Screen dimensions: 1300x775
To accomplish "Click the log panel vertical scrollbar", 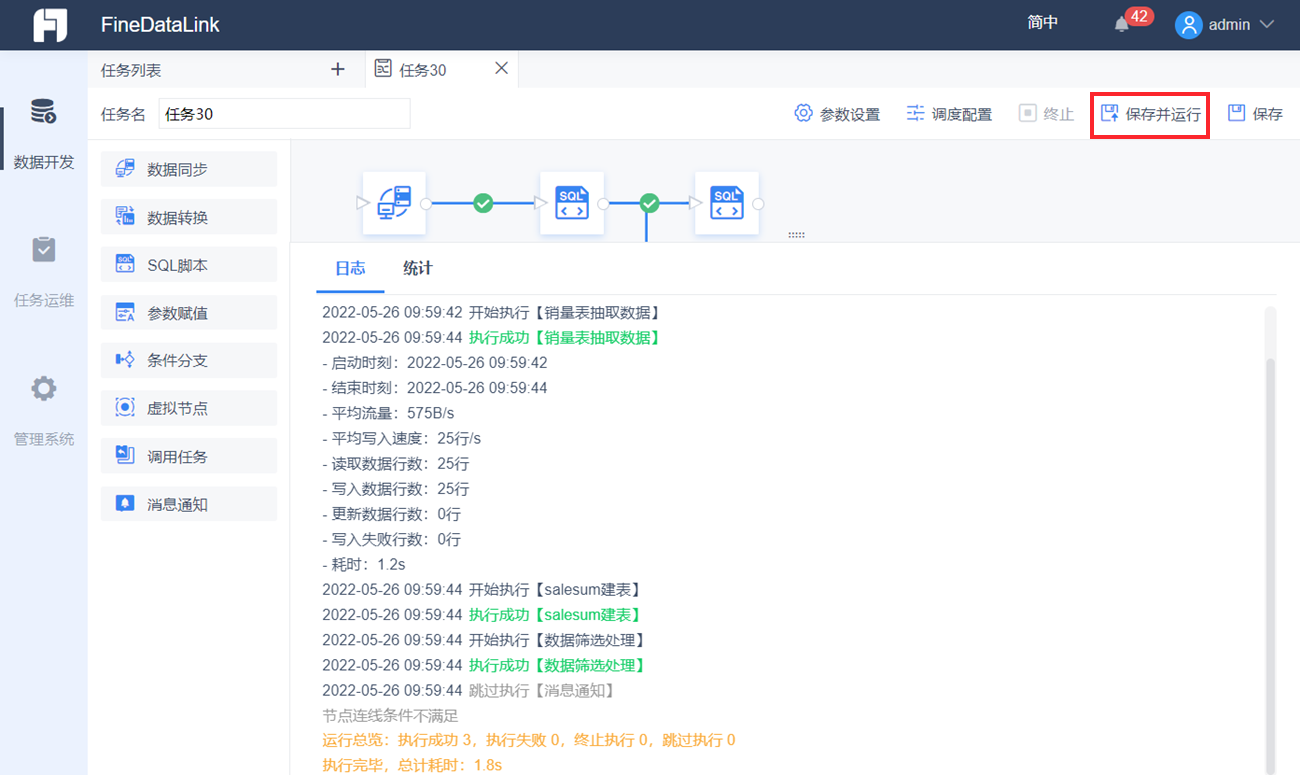I will coord(1271,567).
